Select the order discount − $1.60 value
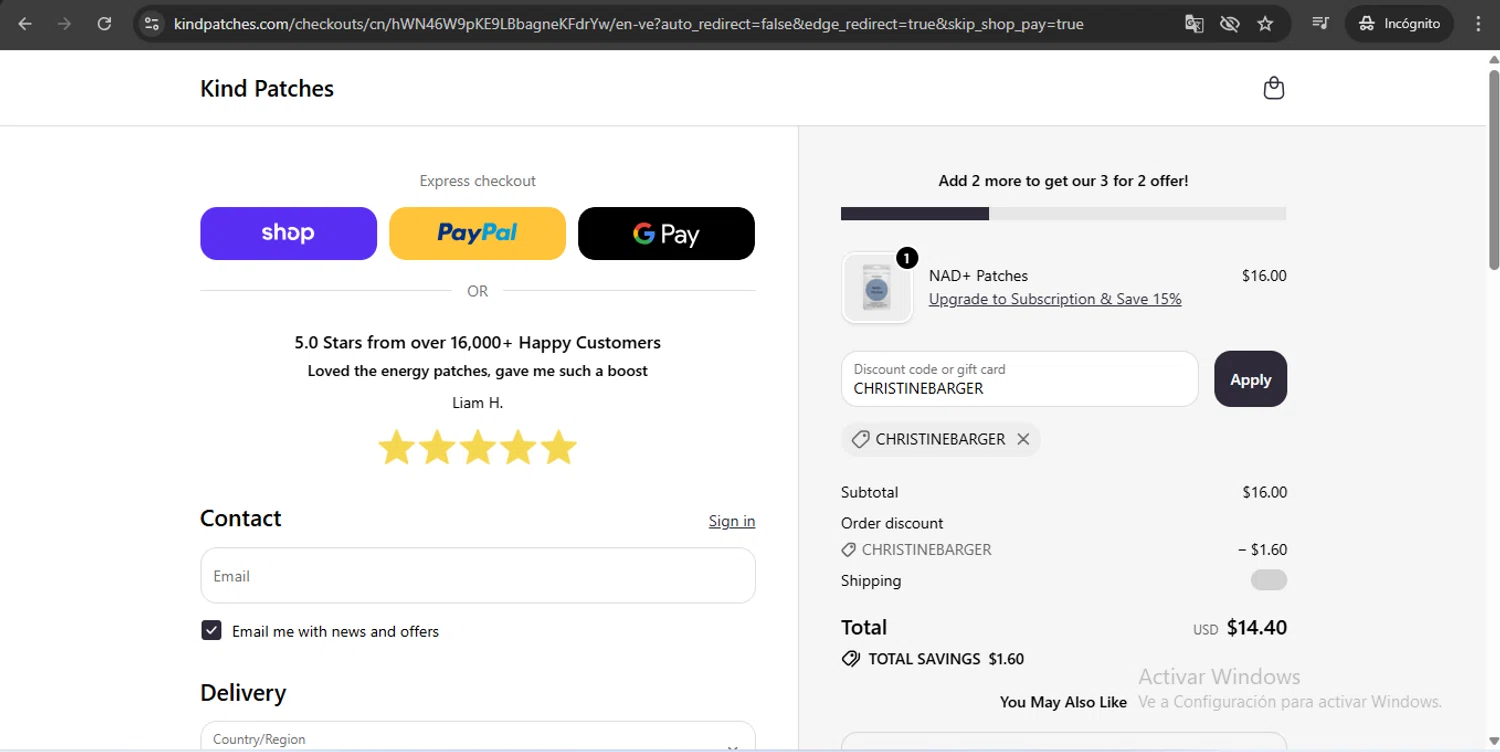Screen dimensions: 1500x752 tap(1262, 549)
